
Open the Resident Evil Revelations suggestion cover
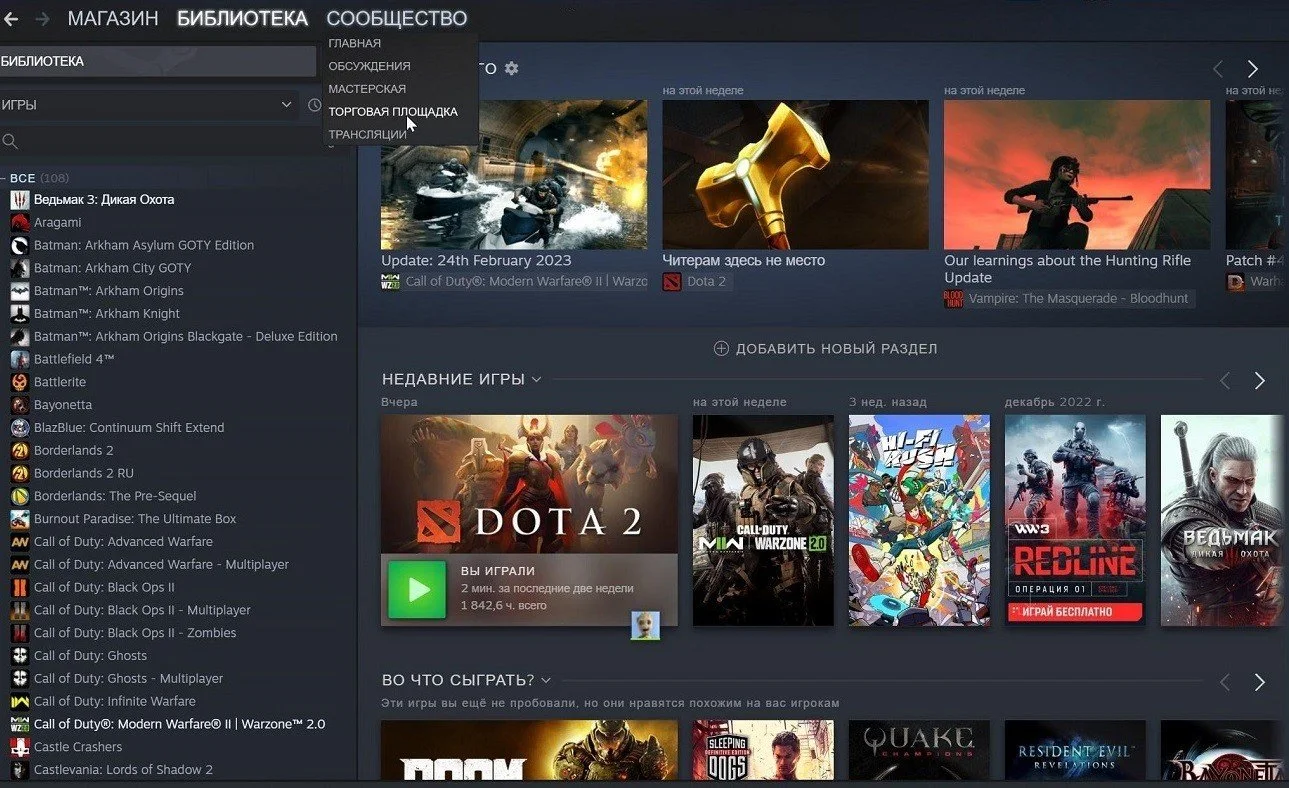(x=1075, y=750)
